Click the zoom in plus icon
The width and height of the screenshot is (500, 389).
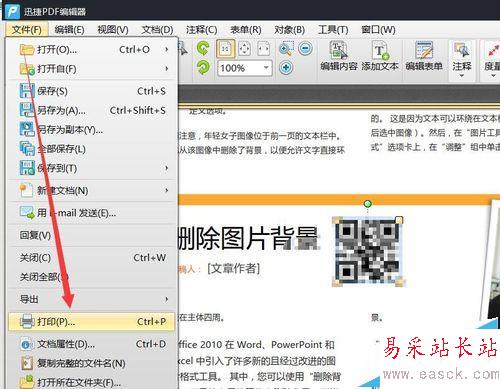tap(286, 68)
